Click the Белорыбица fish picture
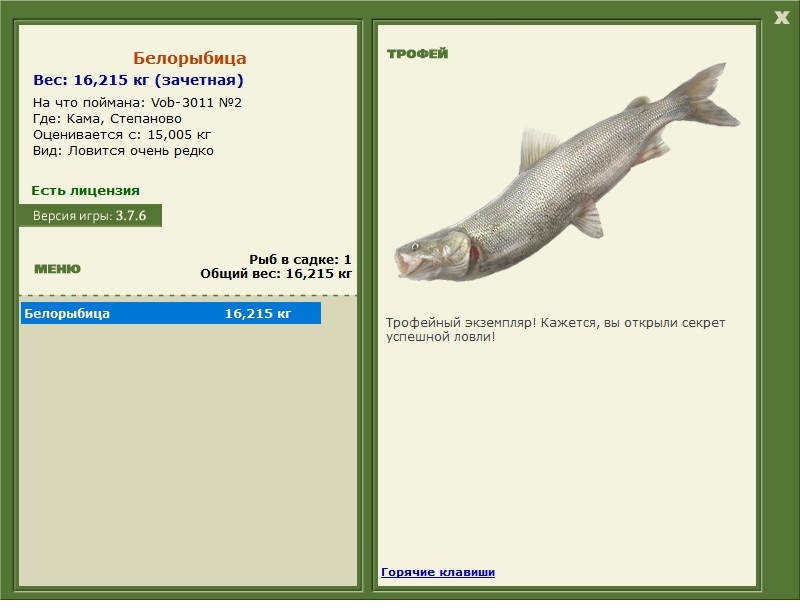The height and width of the screenshot is (614, 800). pyautogui.click(x=567, y=173)
